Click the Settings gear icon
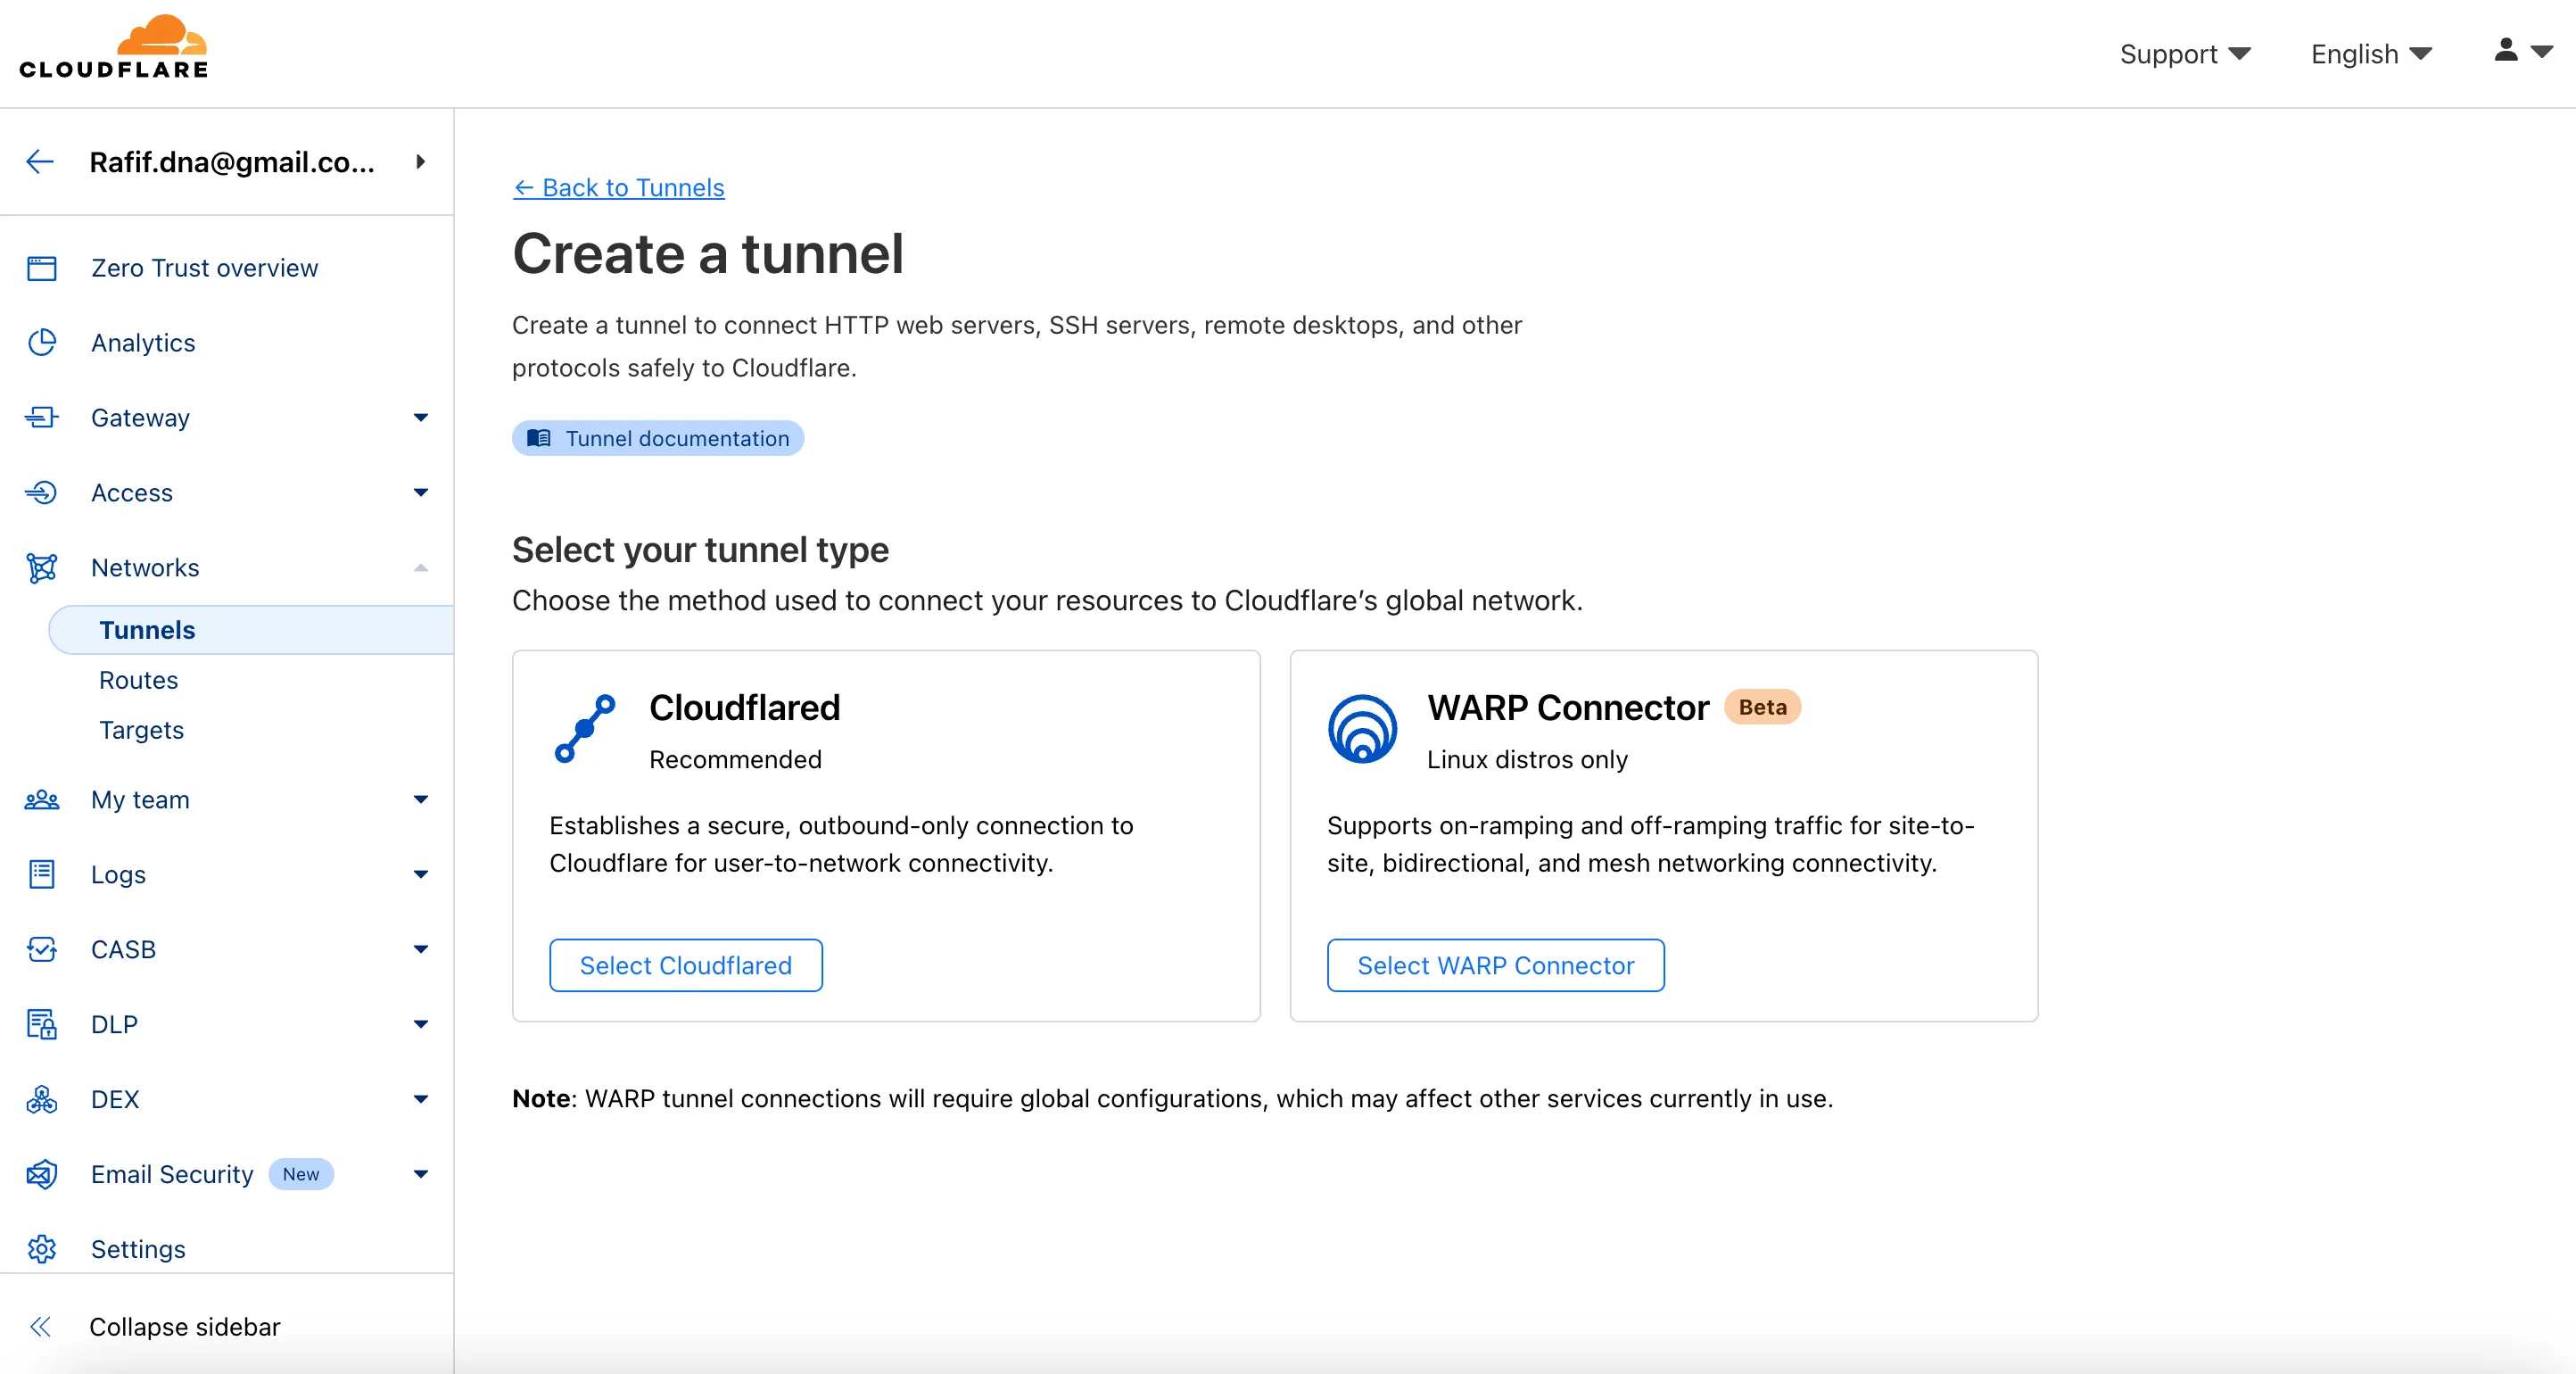 pos(41,1249)
